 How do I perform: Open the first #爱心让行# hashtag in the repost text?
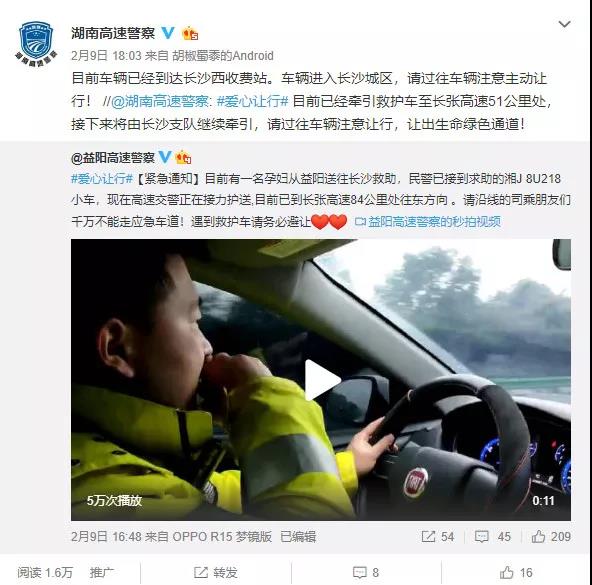click(x=253, y=101)
